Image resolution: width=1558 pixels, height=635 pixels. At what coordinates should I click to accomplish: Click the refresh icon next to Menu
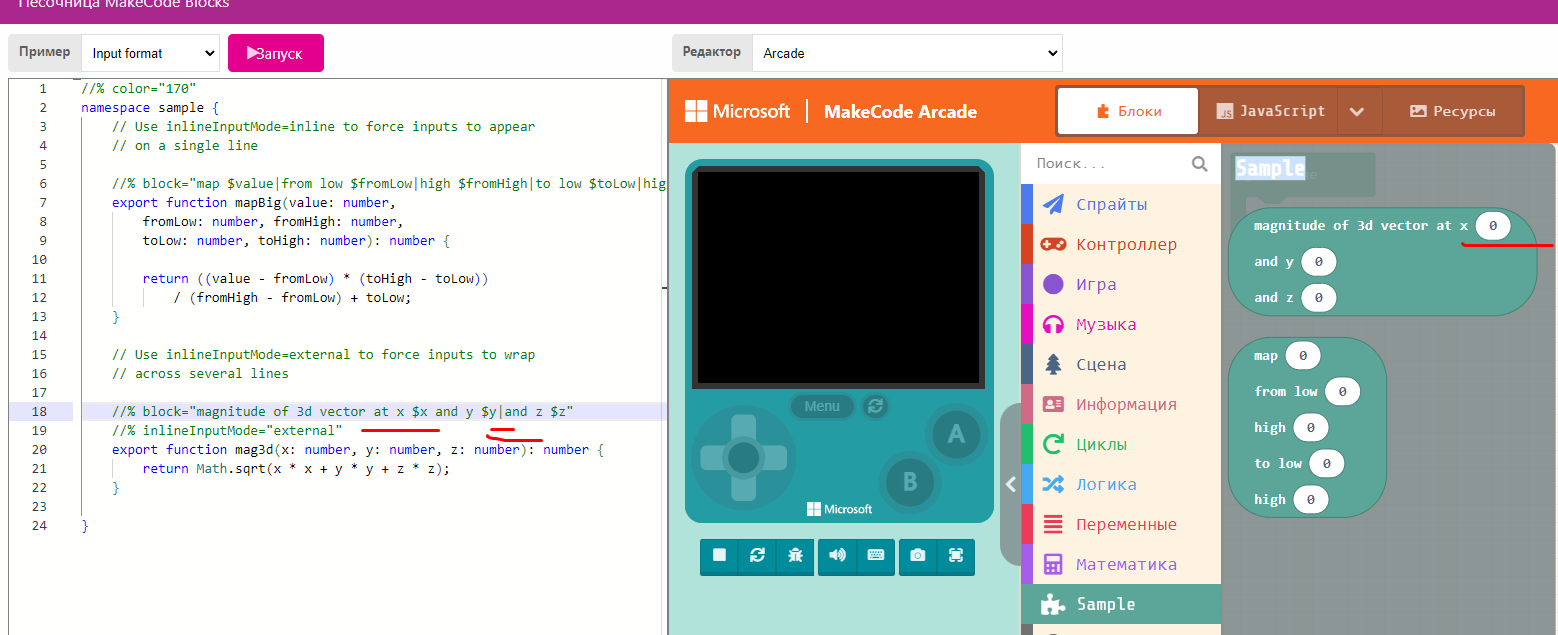875,406
